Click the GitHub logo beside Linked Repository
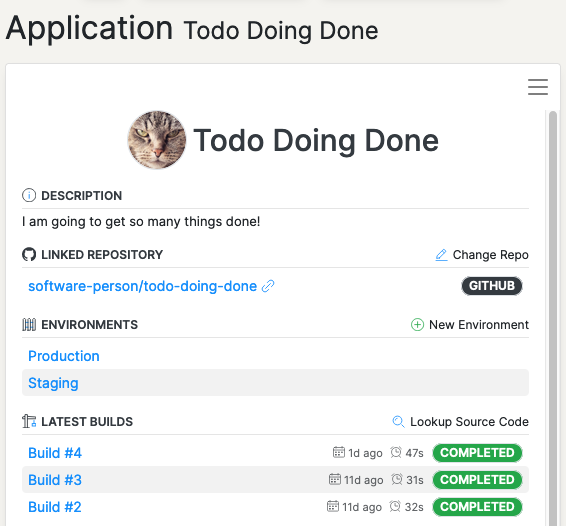The image size is (566, 526). (x=29, y=255)
